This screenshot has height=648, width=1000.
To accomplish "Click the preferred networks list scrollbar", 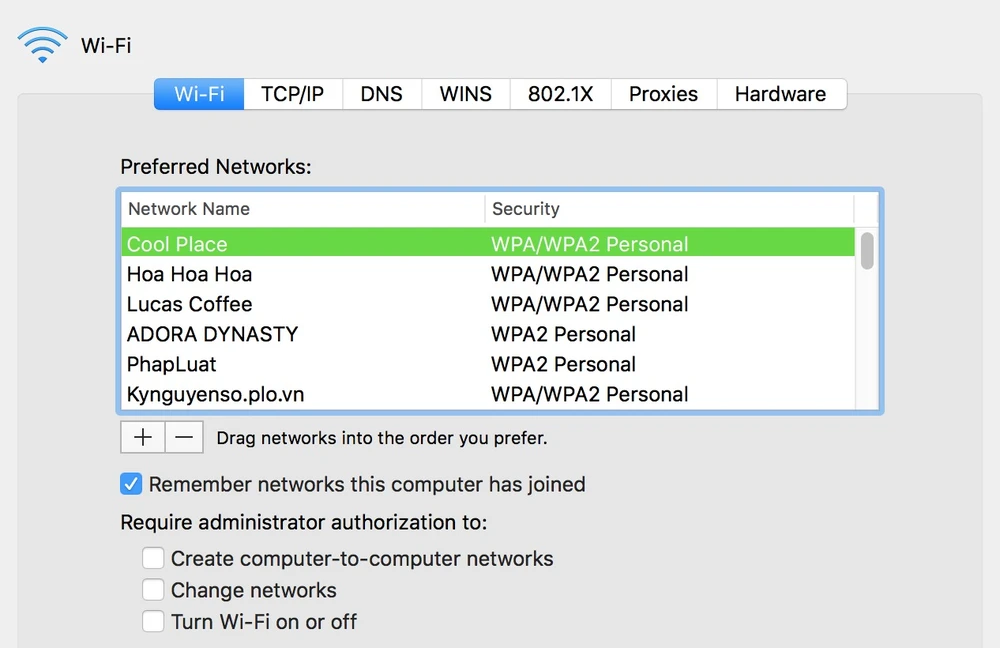I will point(867,251).
